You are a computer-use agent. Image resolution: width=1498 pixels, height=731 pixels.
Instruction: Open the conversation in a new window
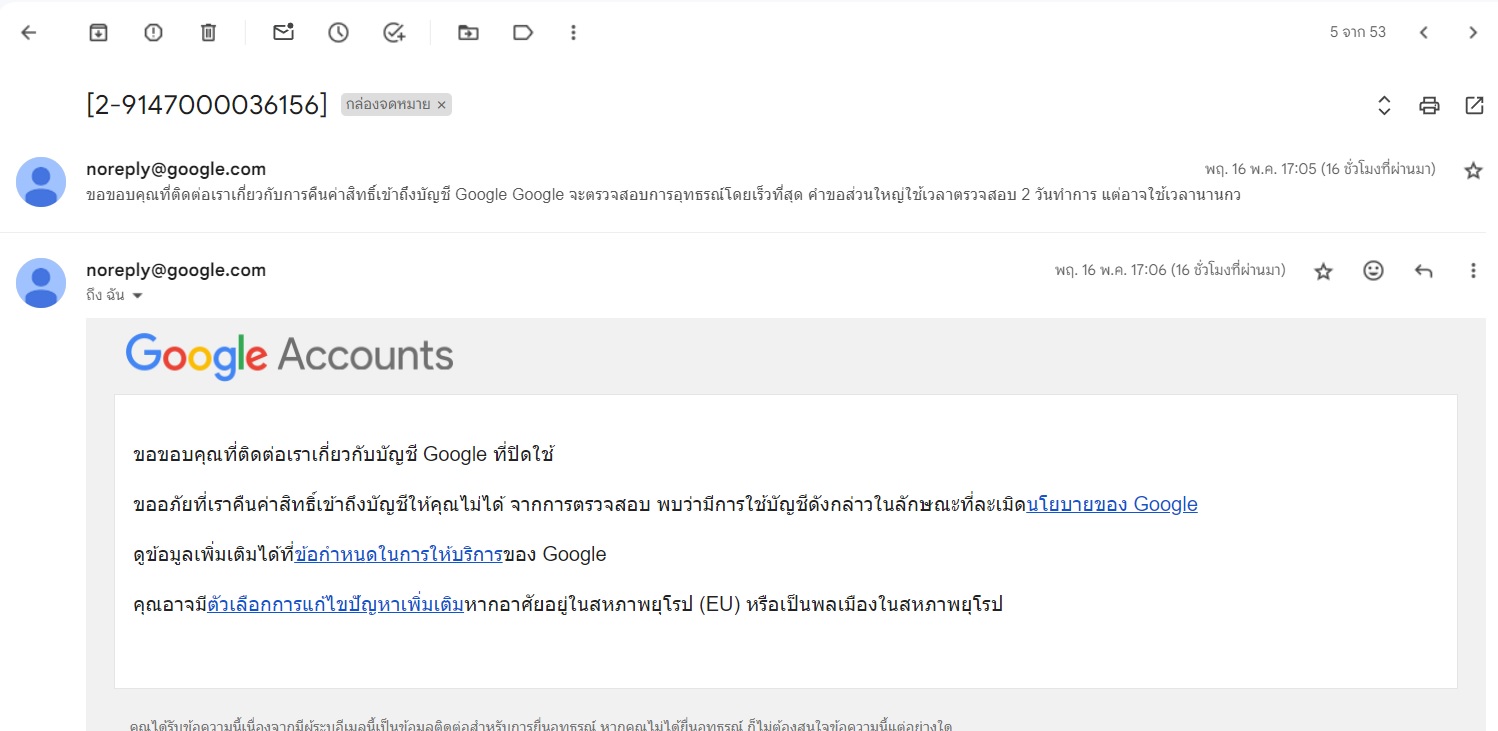(1474, 105)
